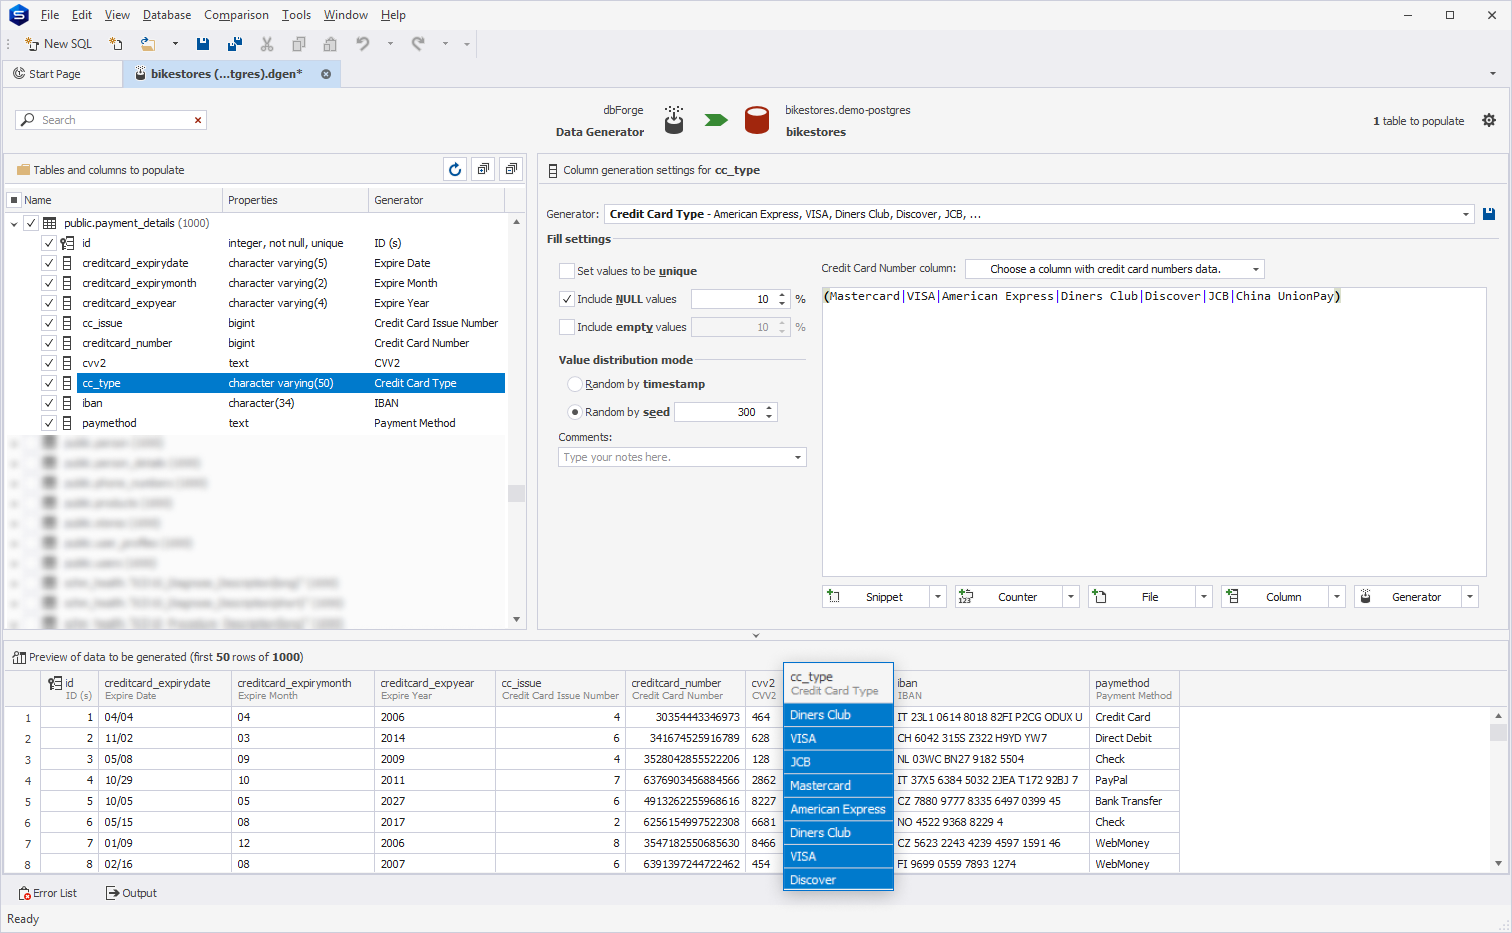The width and height of the screenshot is (1512, 933).
Task: Click the Generator insert button
Action: coord(1408,597)
